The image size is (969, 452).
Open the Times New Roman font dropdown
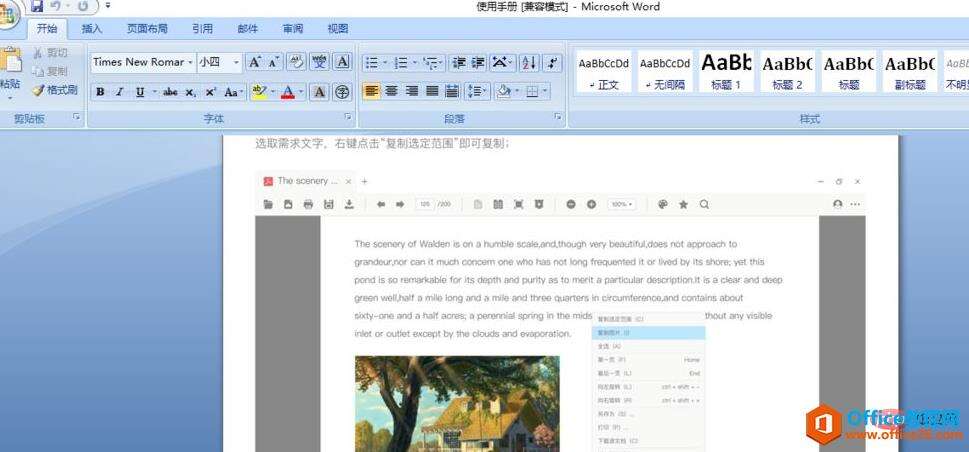tap(143, 62)
